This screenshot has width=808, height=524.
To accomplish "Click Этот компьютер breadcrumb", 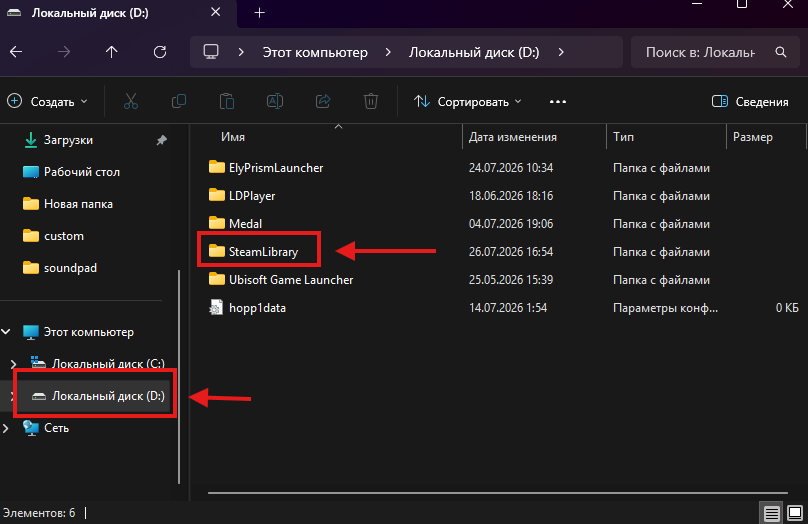I will click(x=315, y=52).
